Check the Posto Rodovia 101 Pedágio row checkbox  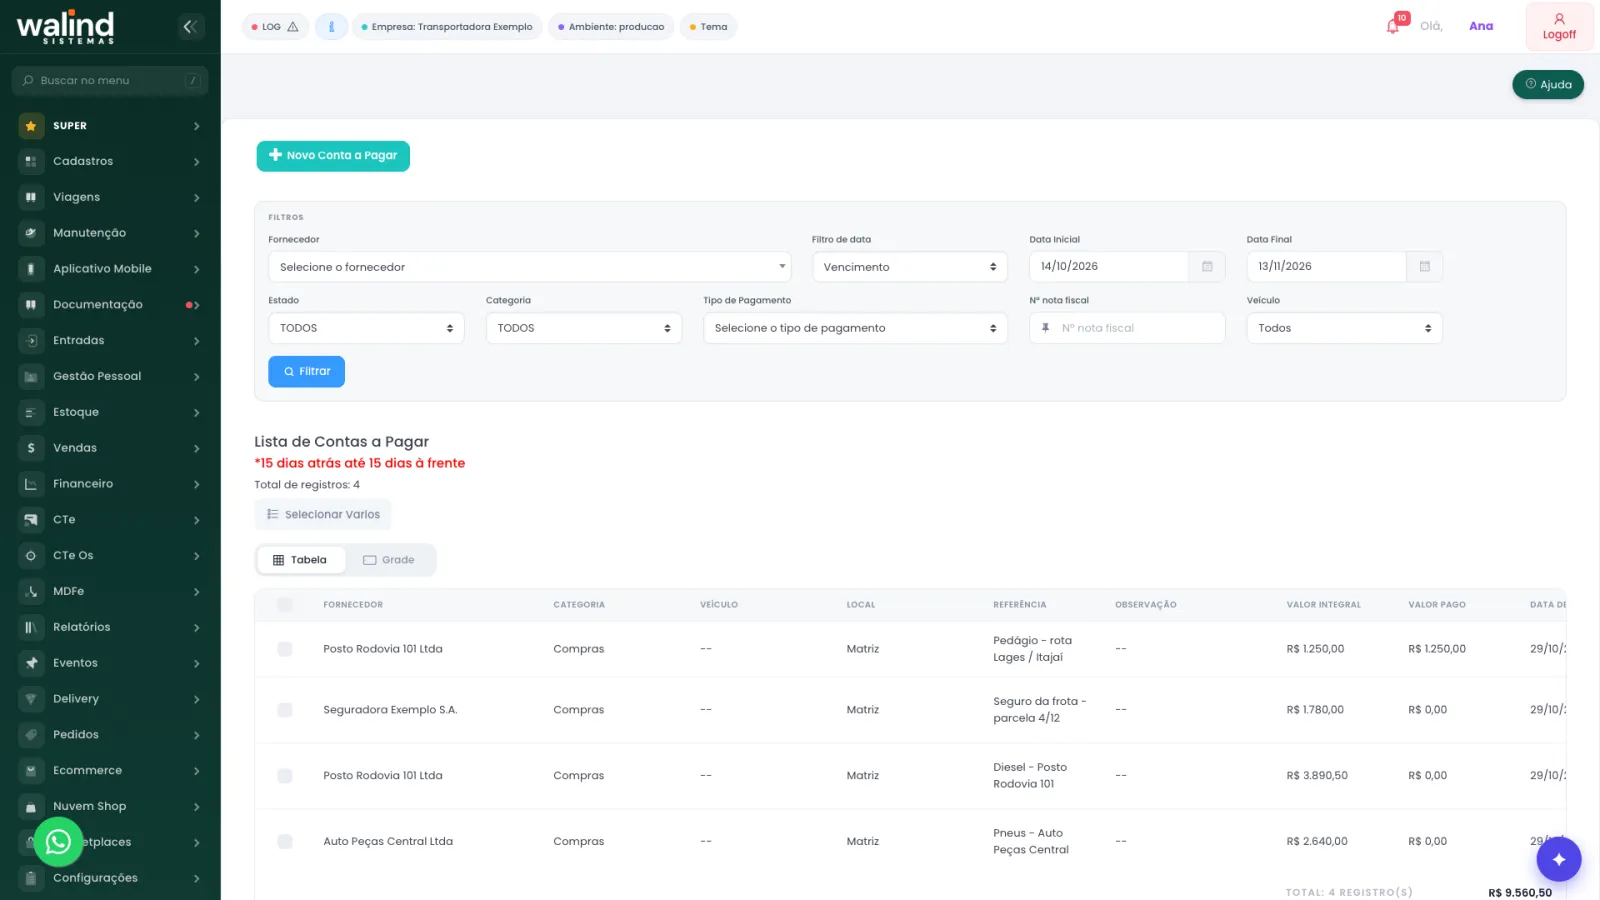click(285, 649)
